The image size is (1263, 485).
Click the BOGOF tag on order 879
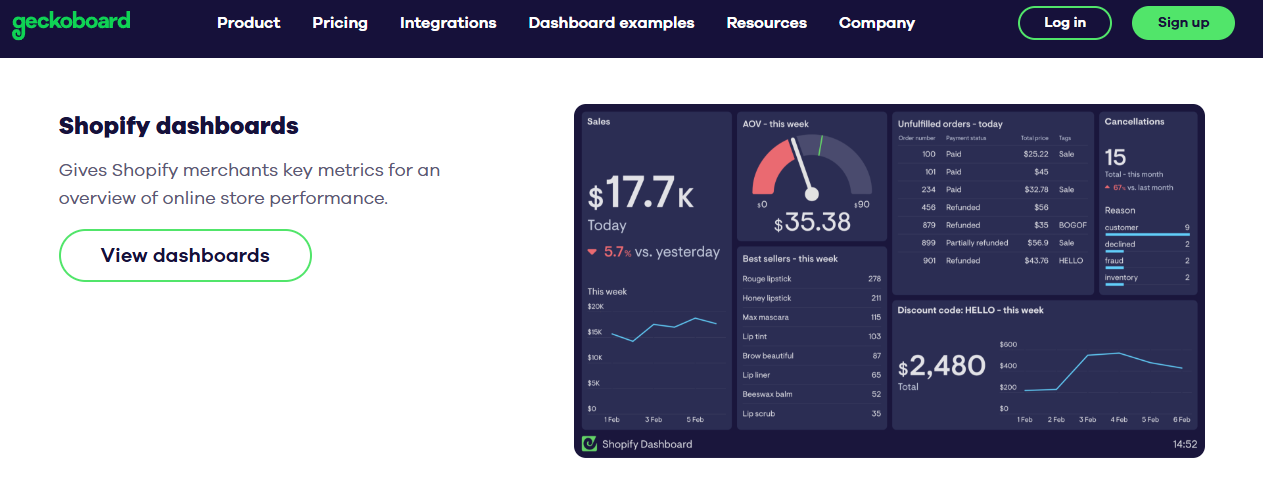coord(1072,225)
